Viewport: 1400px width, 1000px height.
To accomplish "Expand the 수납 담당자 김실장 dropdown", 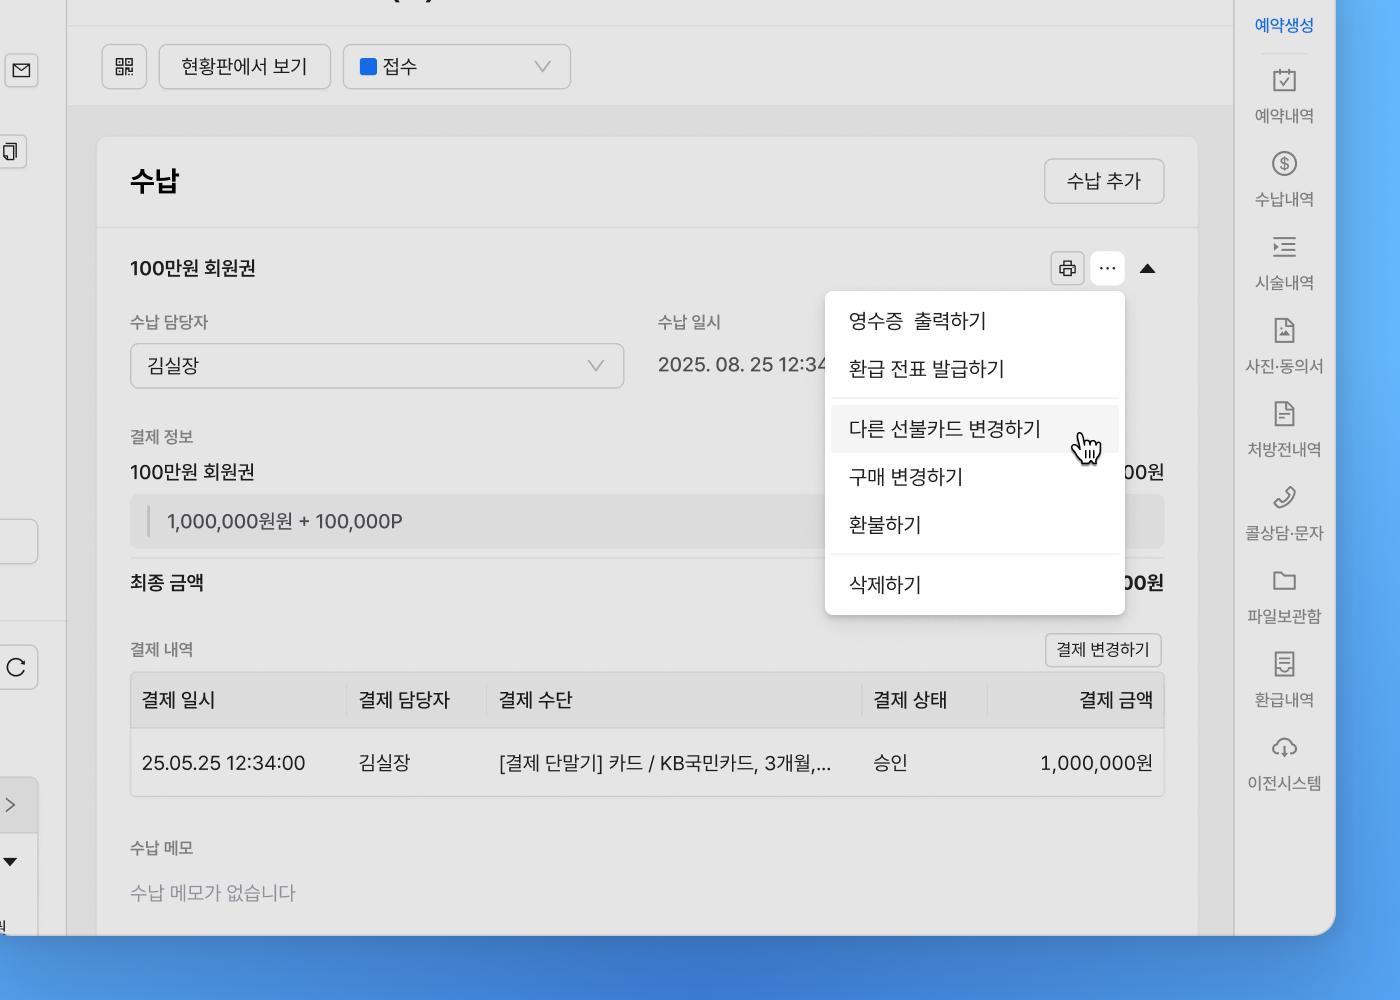I will click(x=376, y=366).
